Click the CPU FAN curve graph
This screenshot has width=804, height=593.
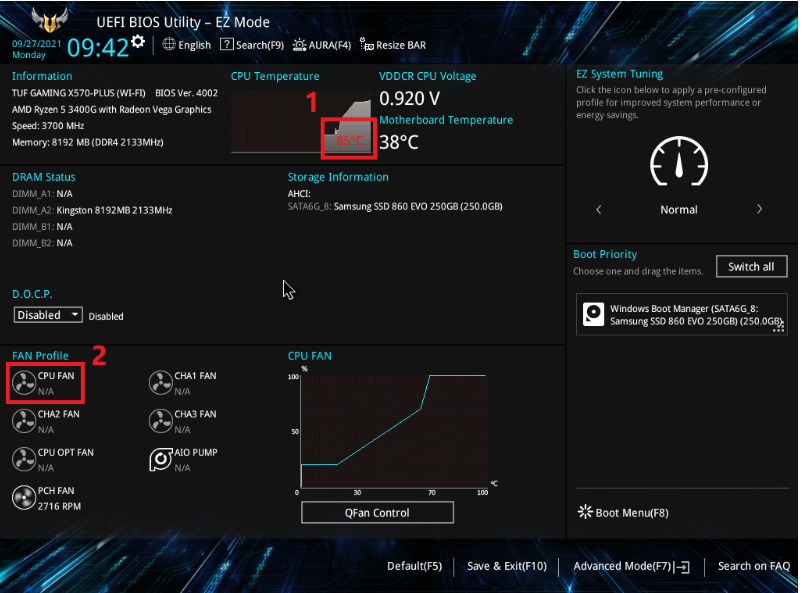[x=393, y=431]
